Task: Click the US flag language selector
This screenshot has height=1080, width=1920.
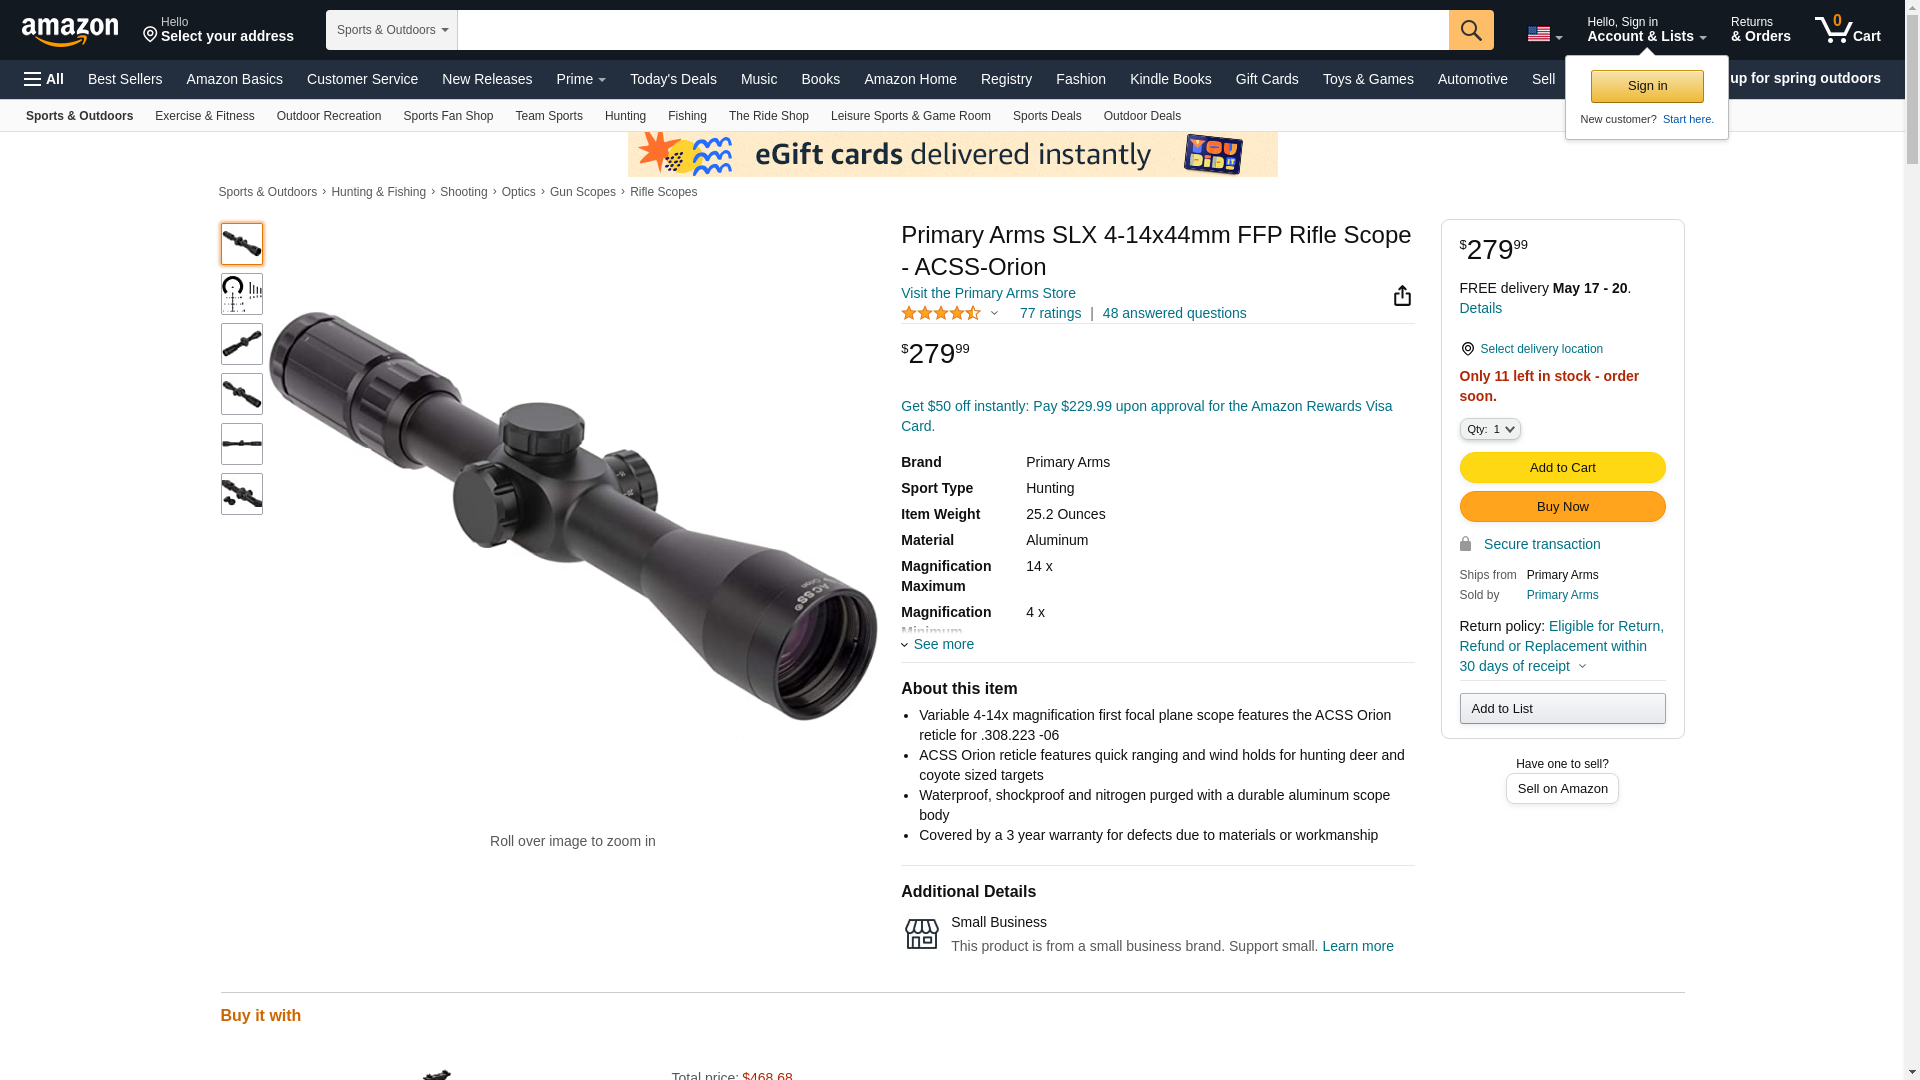Action: point(1545,34)
